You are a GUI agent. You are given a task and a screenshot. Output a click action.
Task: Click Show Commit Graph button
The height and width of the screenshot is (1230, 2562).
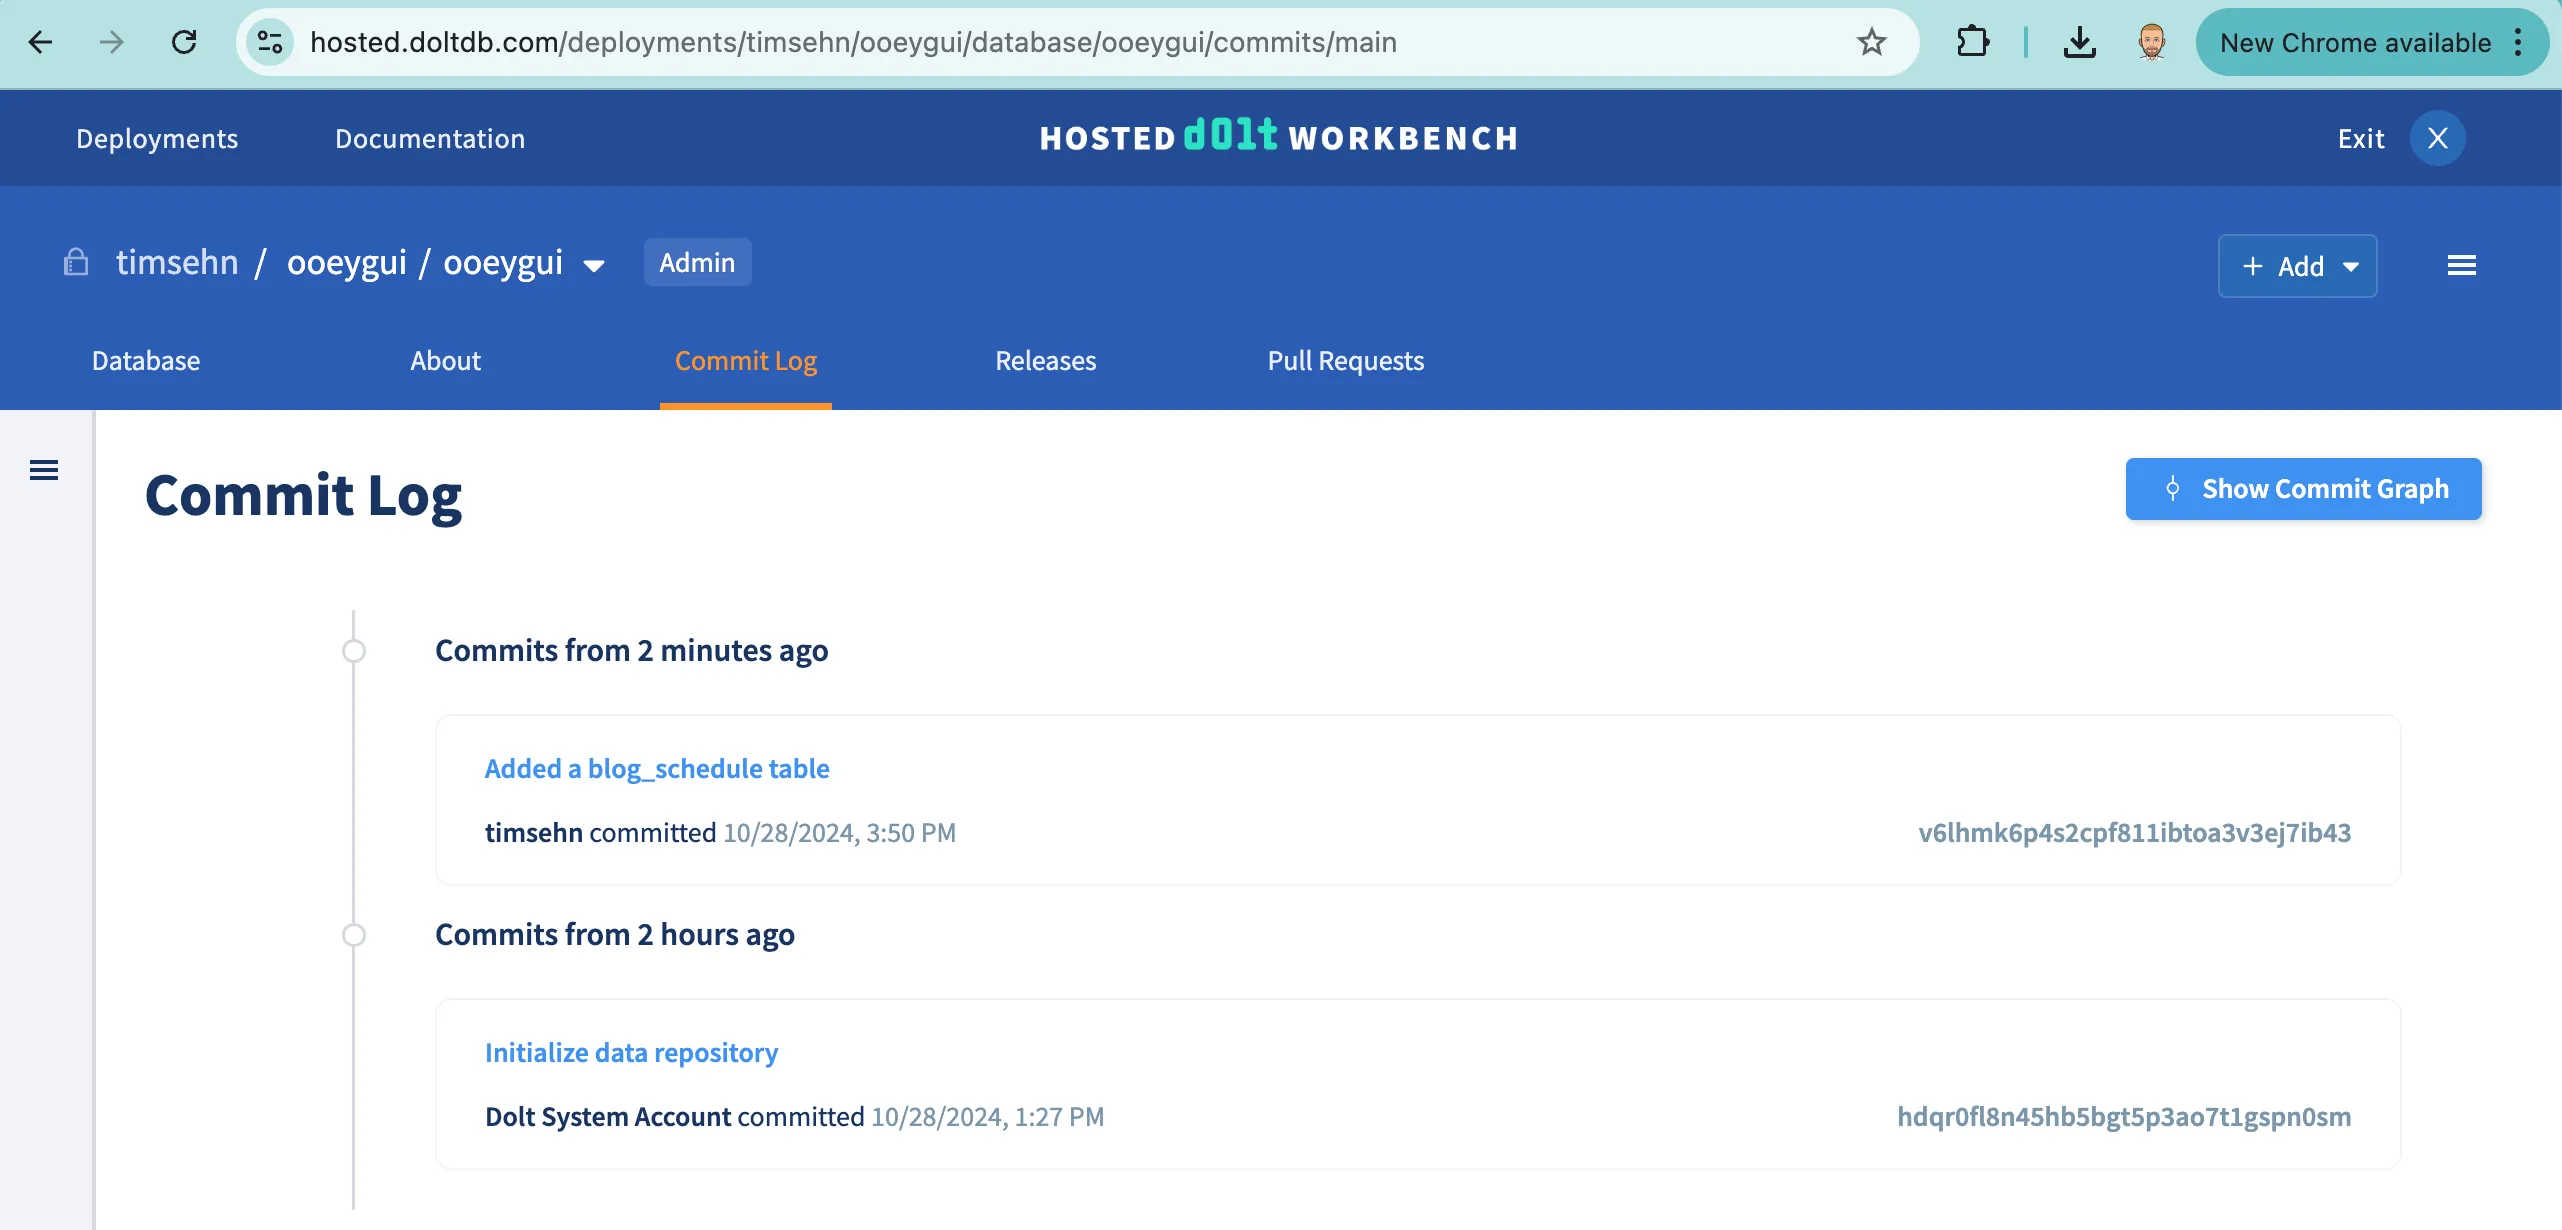pos(2303,489)
